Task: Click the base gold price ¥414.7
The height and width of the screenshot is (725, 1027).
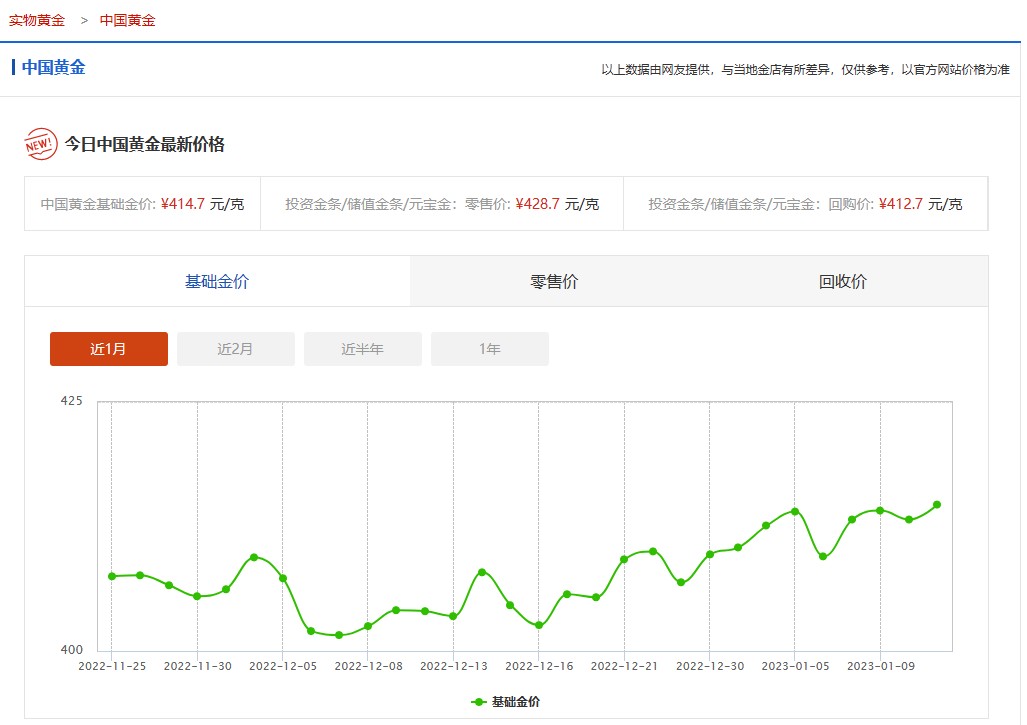Action: coord(183,204)
